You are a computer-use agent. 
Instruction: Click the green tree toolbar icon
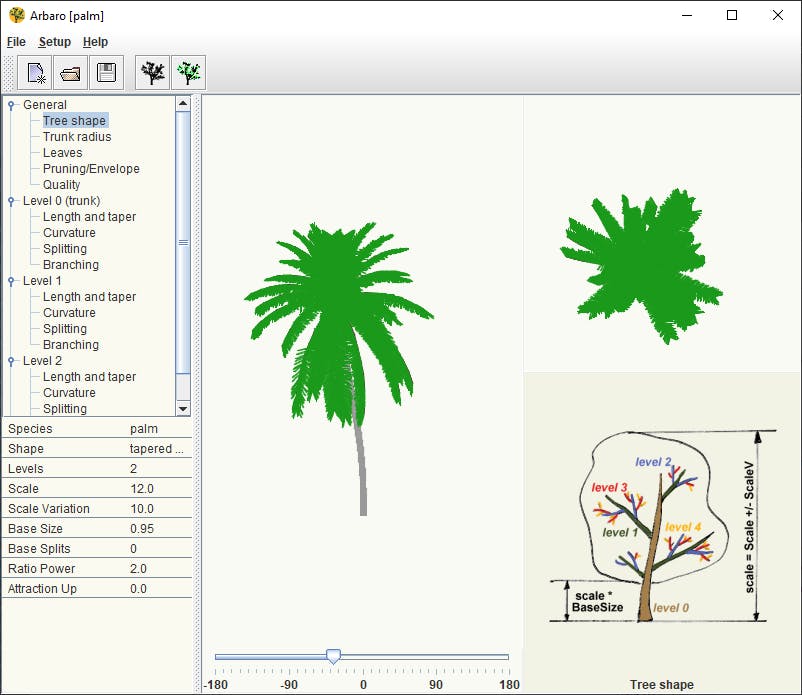click(x=188, y=73)
